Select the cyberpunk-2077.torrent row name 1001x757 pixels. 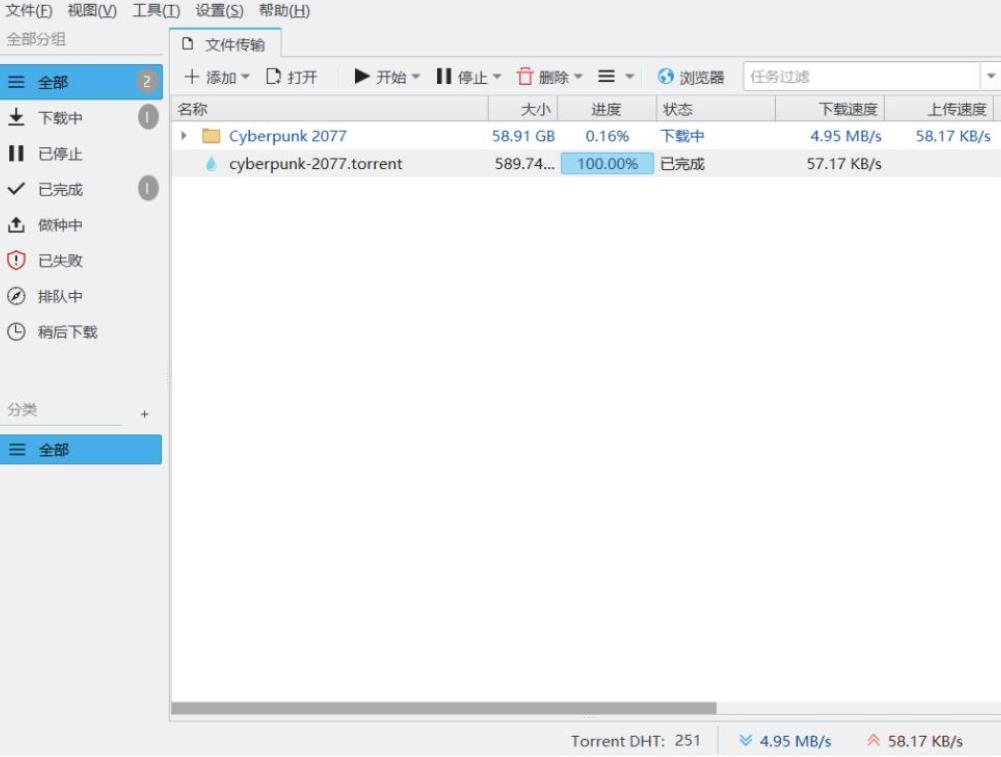(x=315, y=164)
